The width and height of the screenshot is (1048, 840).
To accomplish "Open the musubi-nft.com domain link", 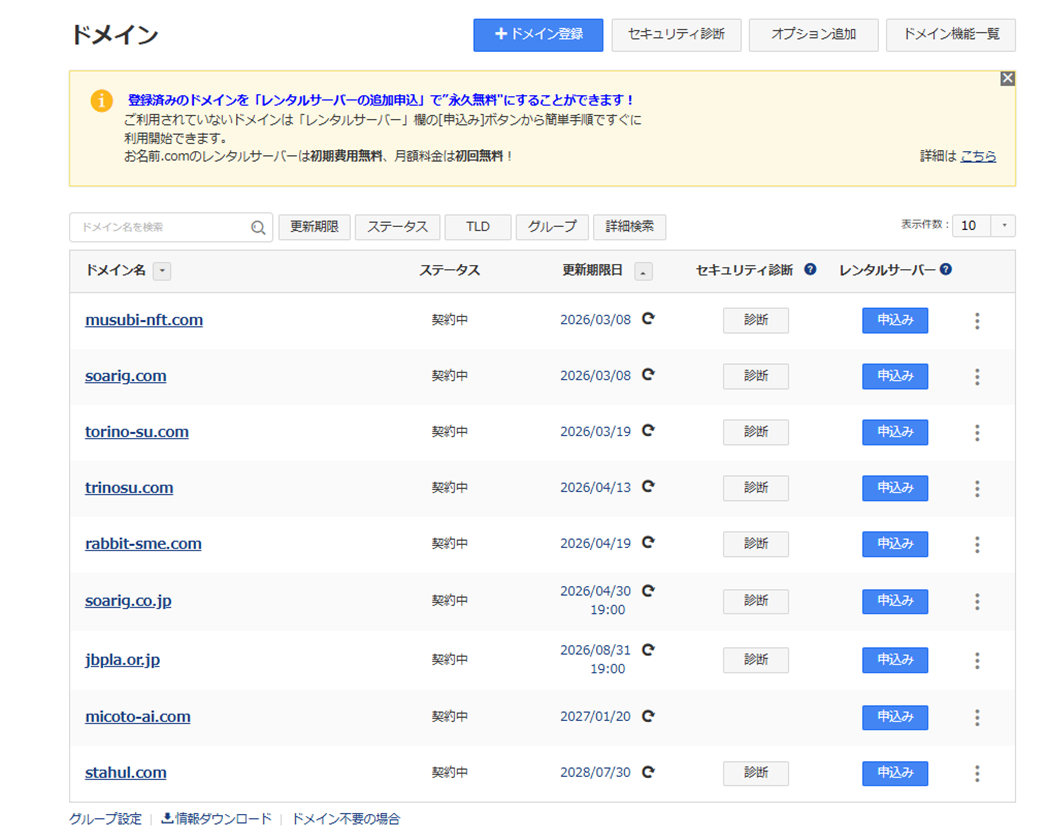I will click(144, 320).
